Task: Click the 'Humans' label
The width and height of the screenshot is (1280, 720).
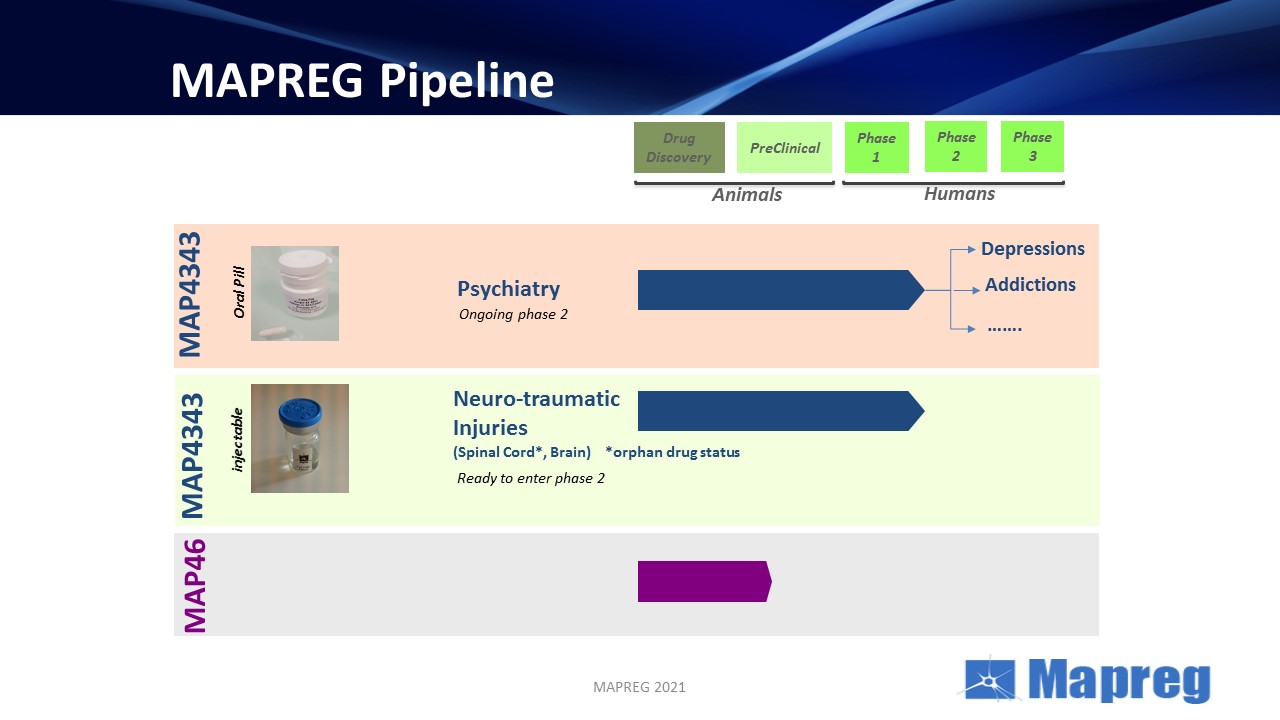Action: (959, 194)
